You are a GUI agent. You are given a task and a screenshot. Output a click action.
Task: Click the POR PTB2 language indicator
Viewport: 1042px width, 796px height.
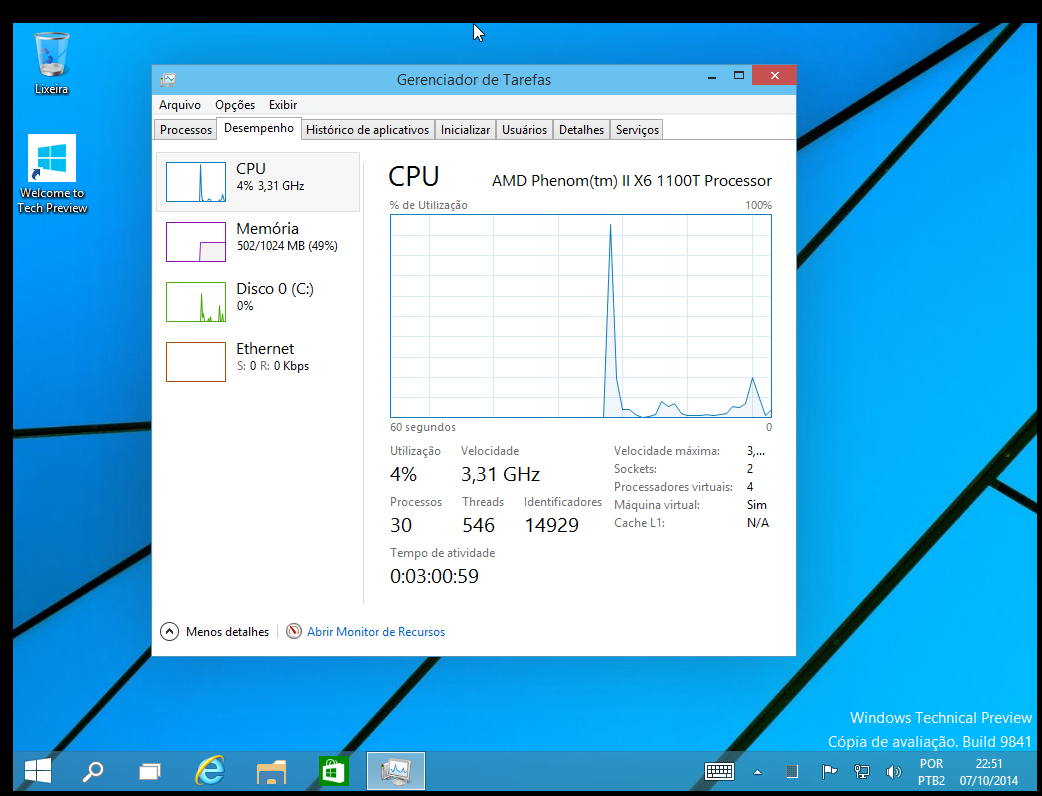(x=932, y=772)
